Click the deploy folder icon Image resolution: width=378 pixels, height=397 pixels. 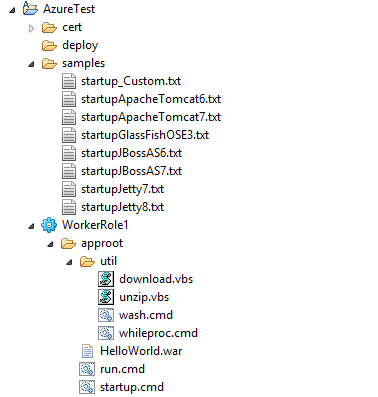tap(49, 45)
